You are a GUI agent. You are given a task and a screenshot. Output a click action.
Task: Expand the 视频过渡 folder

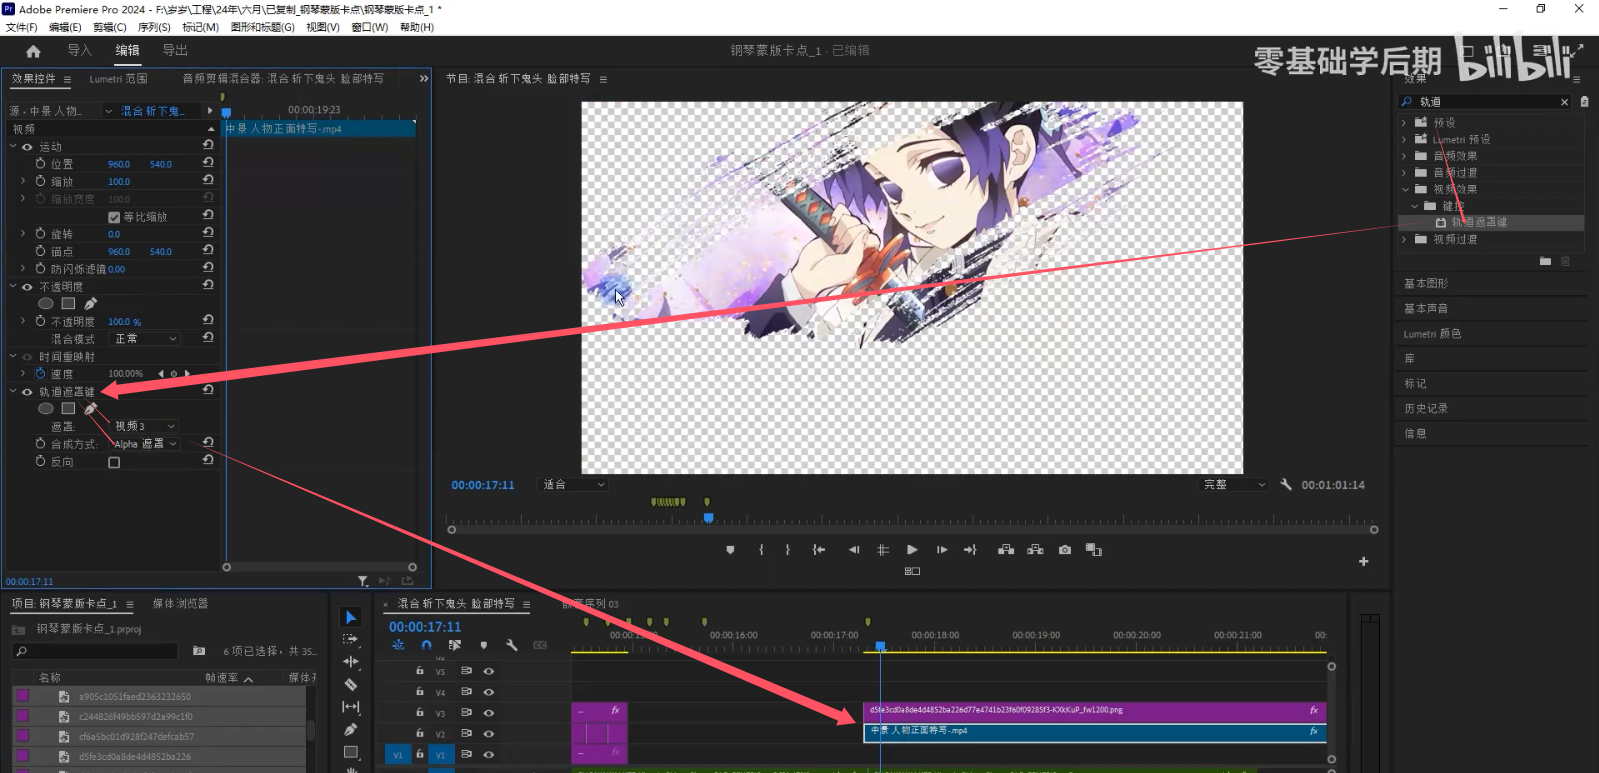click(1404, 239)
